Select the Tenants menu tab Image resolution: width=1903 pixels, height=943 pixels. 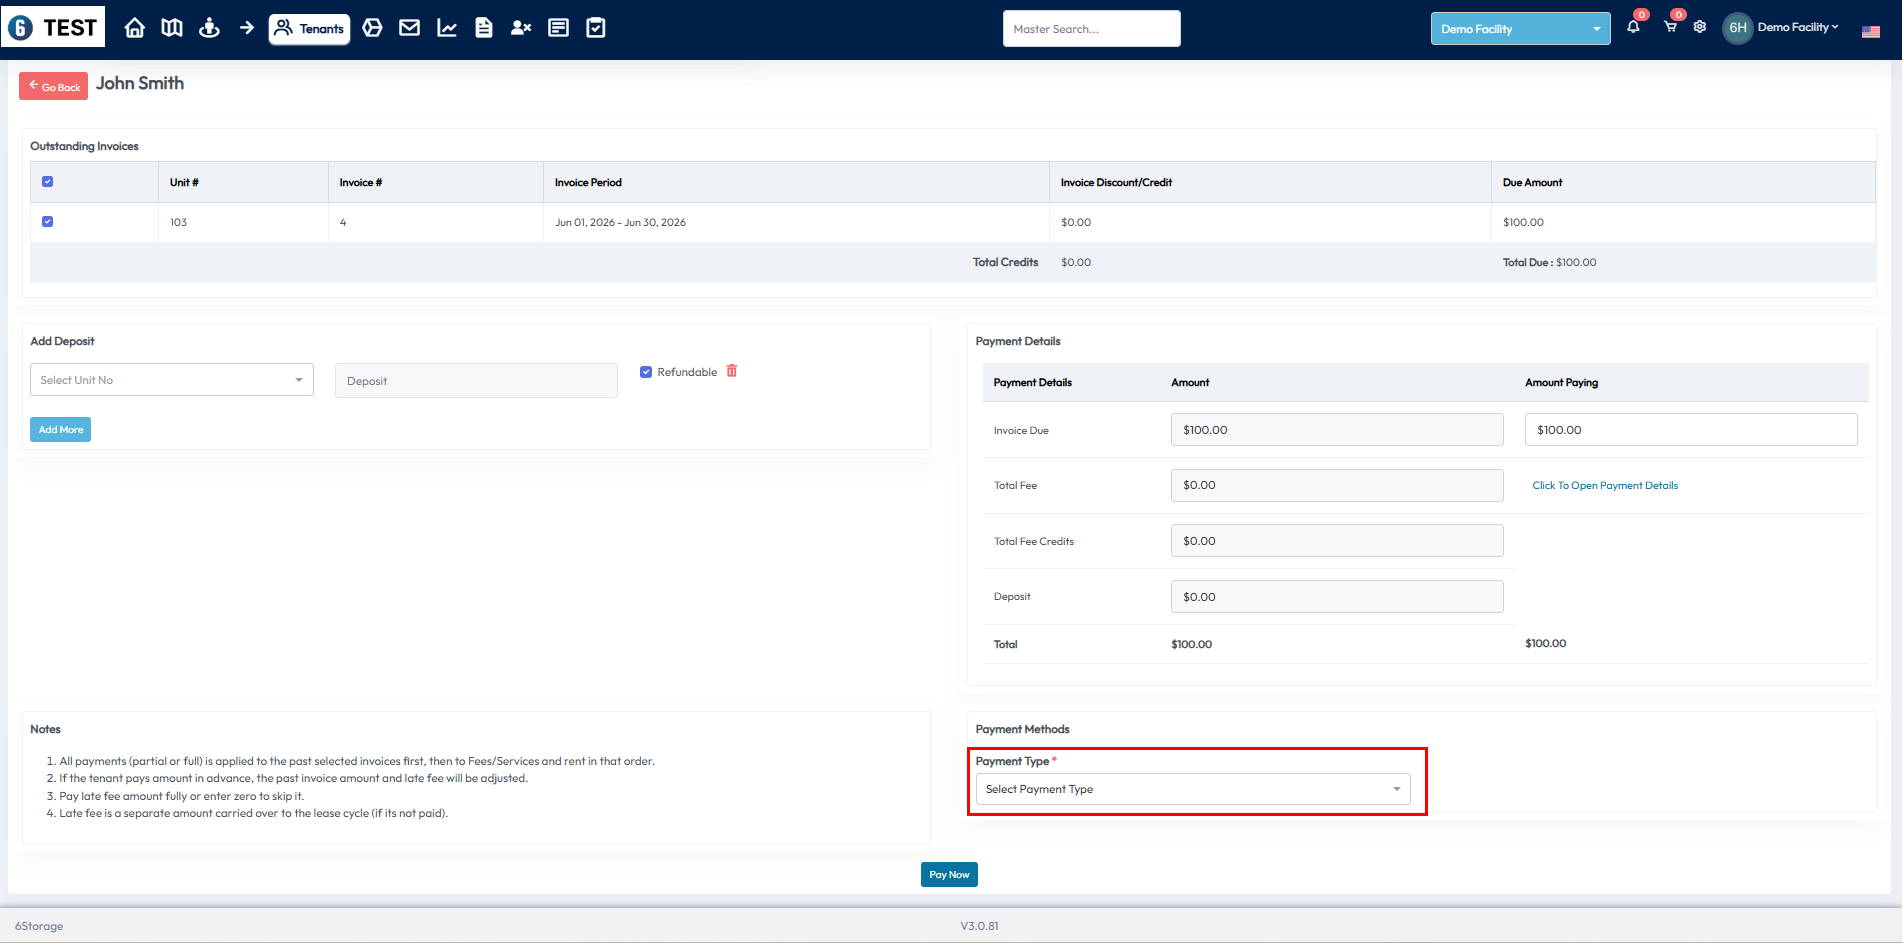pyautogui.click(x=309, y=29)
